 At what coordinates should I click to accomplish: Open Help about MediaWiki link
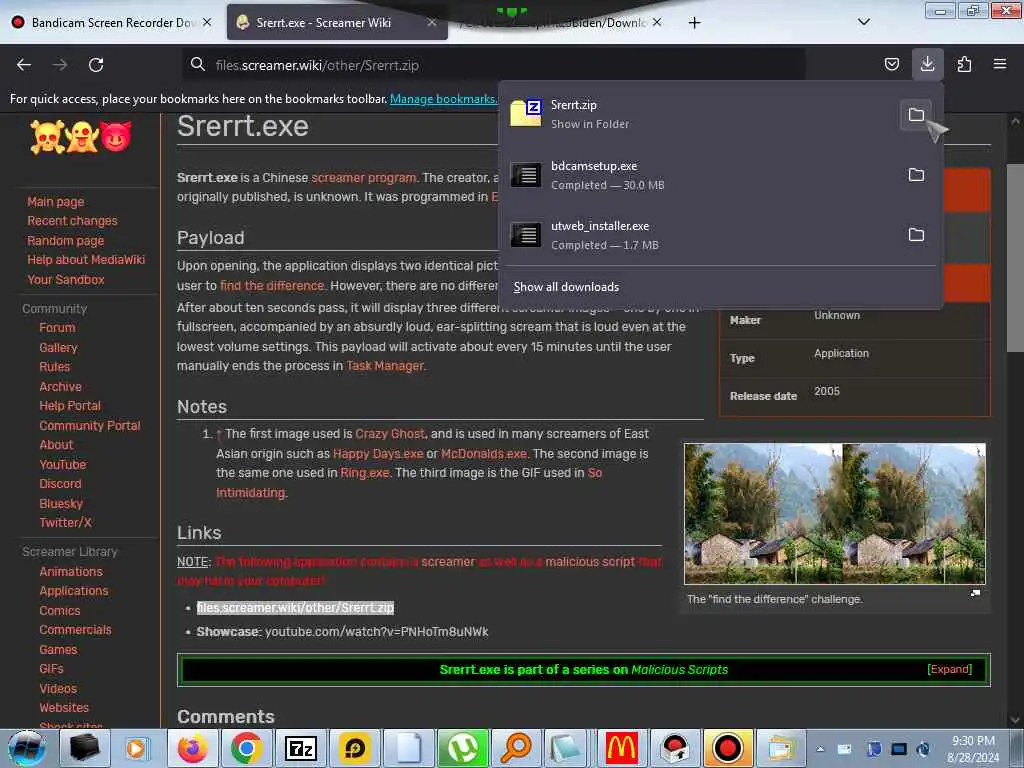(86, 259)
